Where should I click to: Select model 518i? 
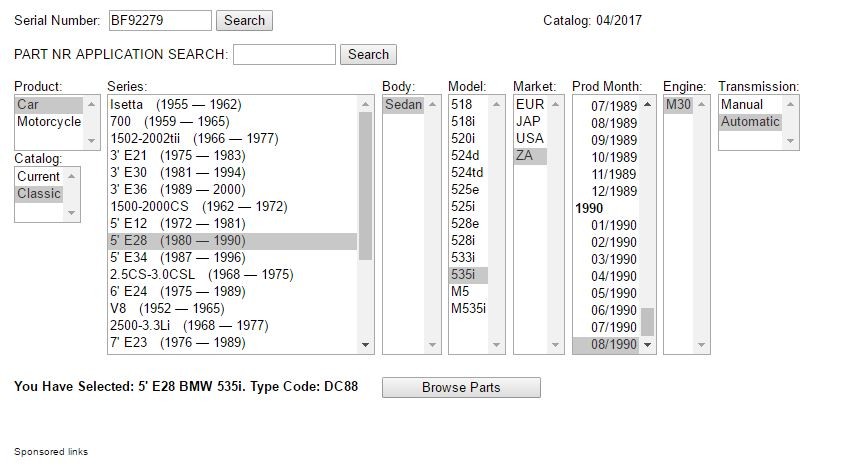click(468, 121)
